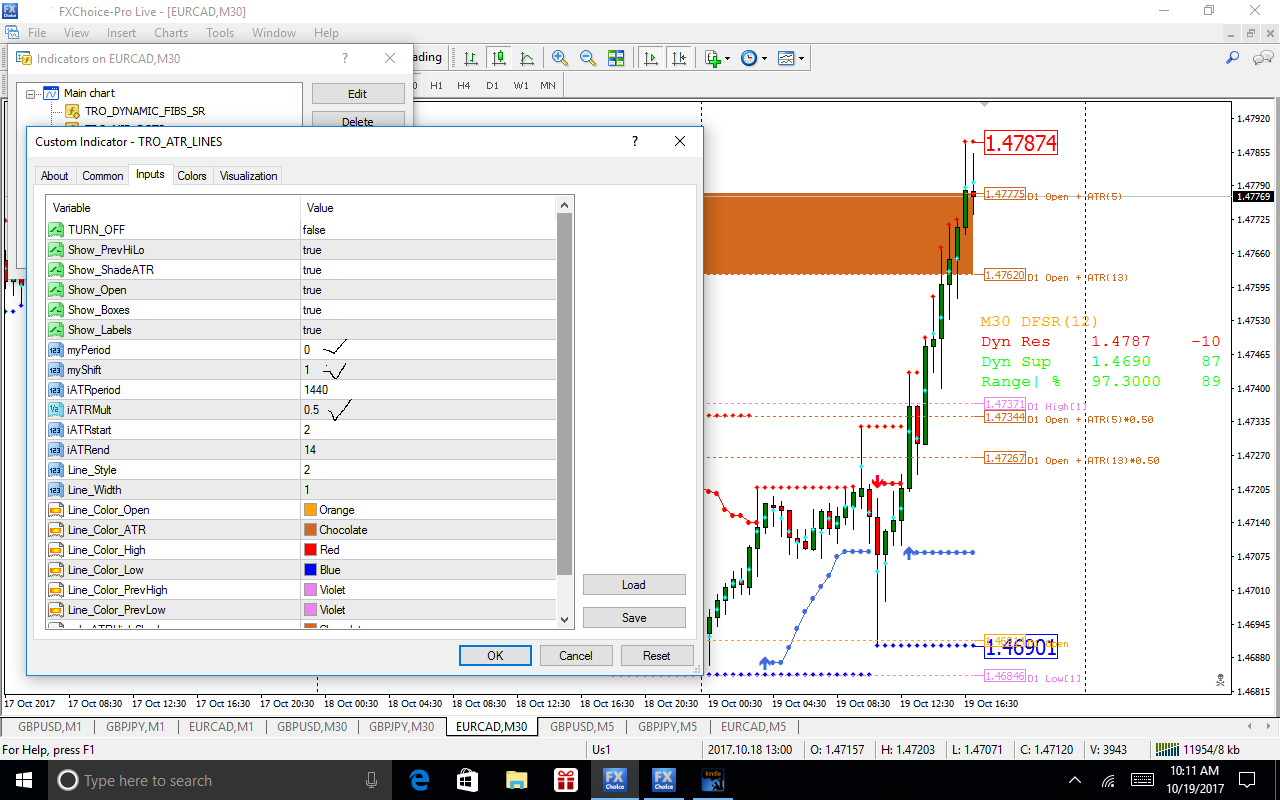The image size is (1280, 800).
Task: Switch to bar chart view
Action: pos(470,58)
